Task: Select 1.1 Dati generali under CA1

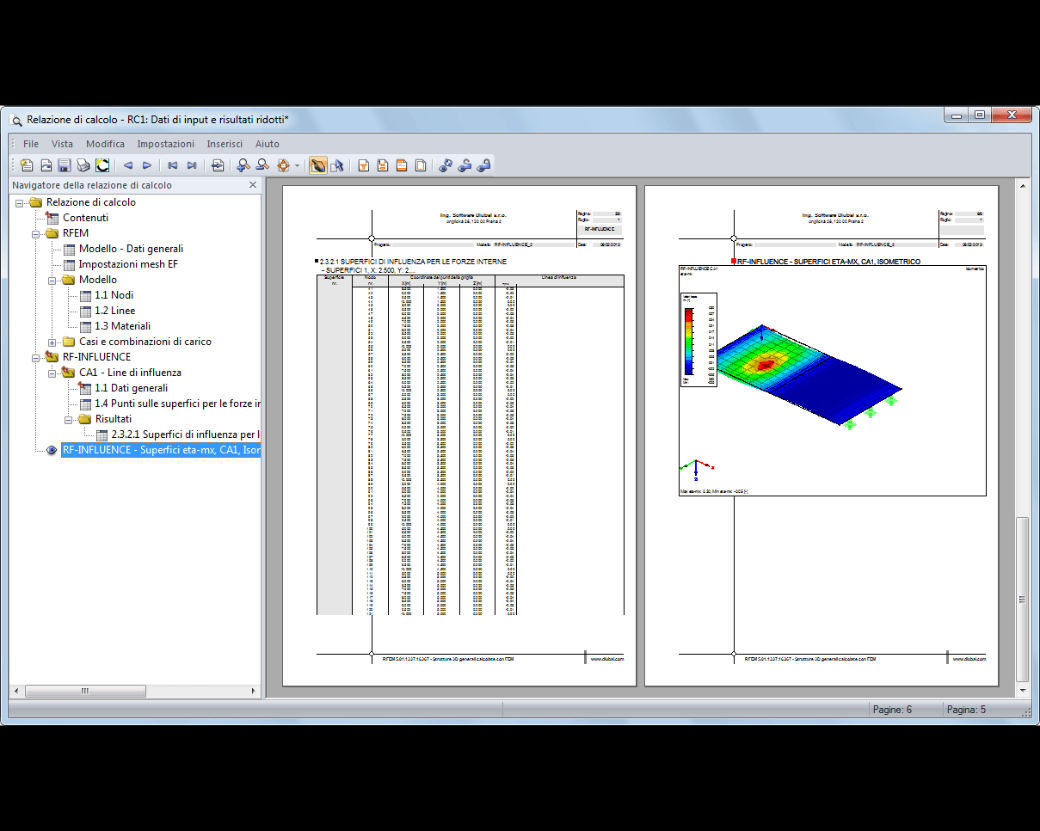Action: (x=131, y=388)
